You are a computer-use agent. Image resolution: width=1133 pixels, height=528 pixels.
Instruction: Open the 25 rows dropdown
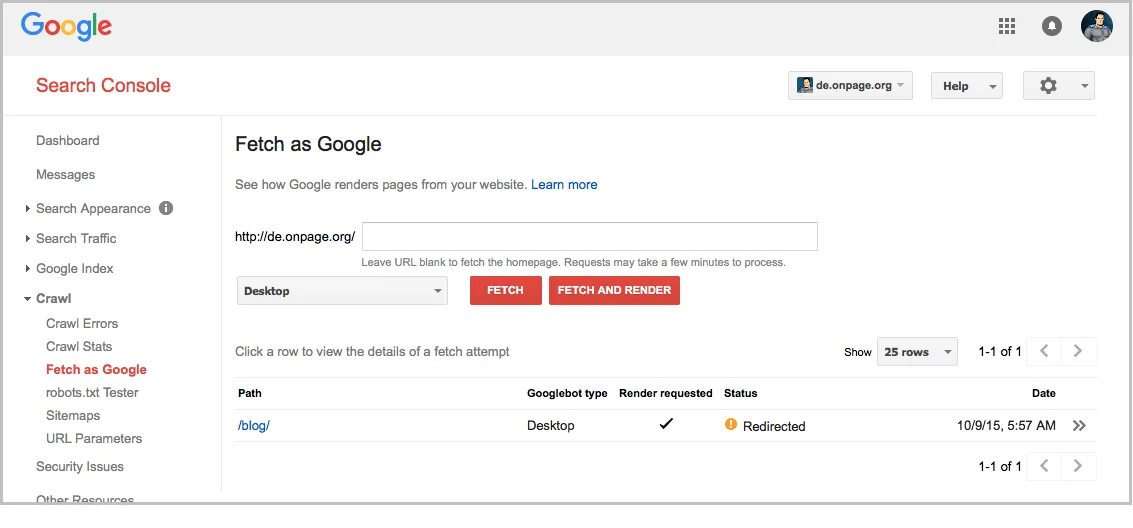pos(916,352)
